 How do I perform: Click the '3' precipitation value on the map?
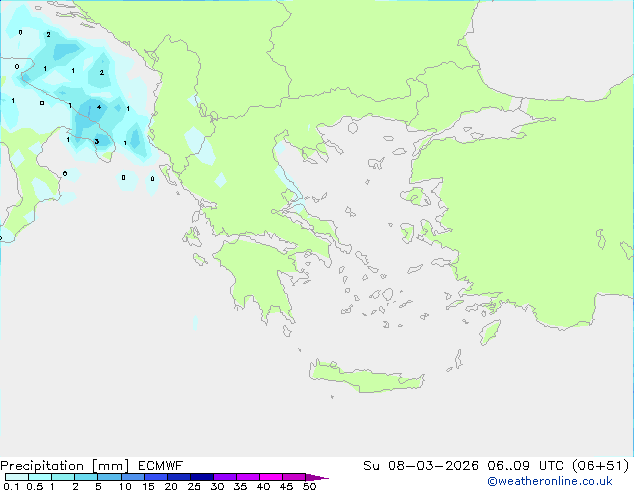click(x=97, y=142)
